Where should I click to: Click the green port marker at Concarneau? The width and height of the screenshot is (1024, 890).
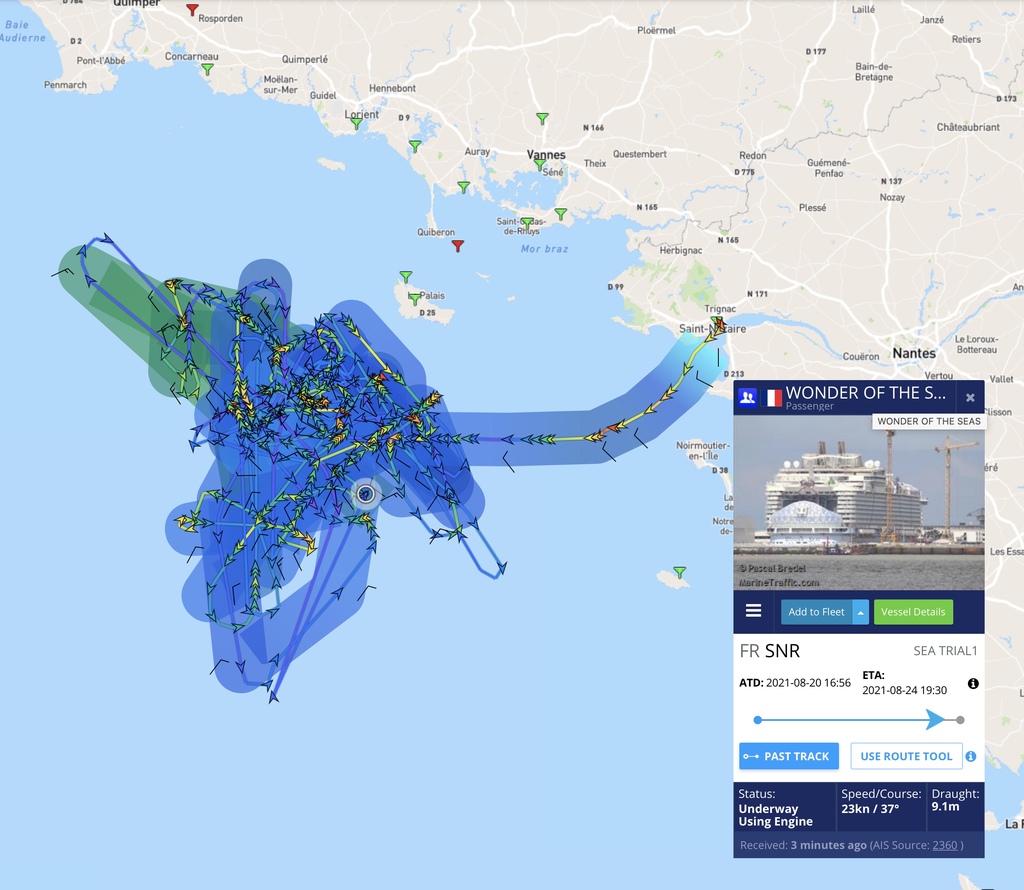click(207, 69)
